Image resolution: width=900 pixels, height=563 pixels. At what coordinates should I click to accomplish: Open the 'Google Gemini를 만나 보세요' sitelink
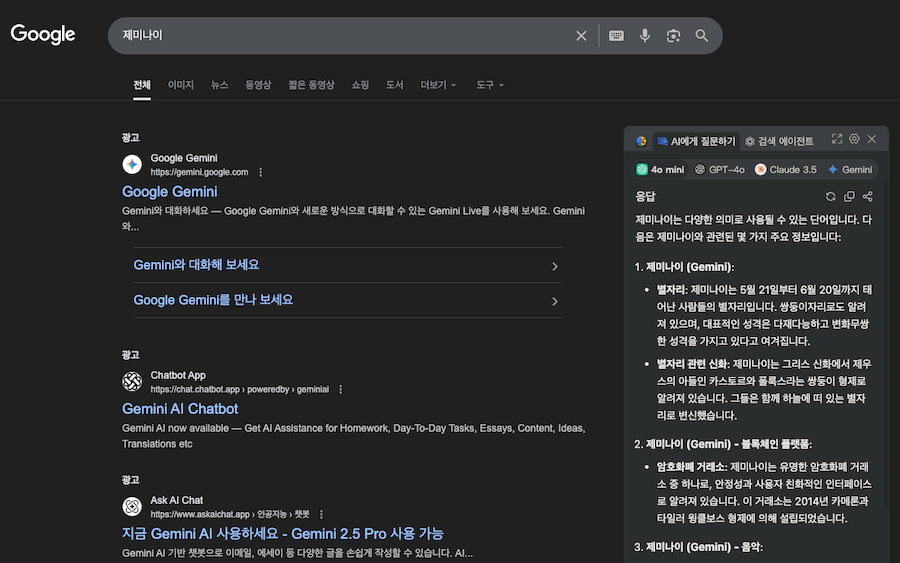(x=213, y=300)
